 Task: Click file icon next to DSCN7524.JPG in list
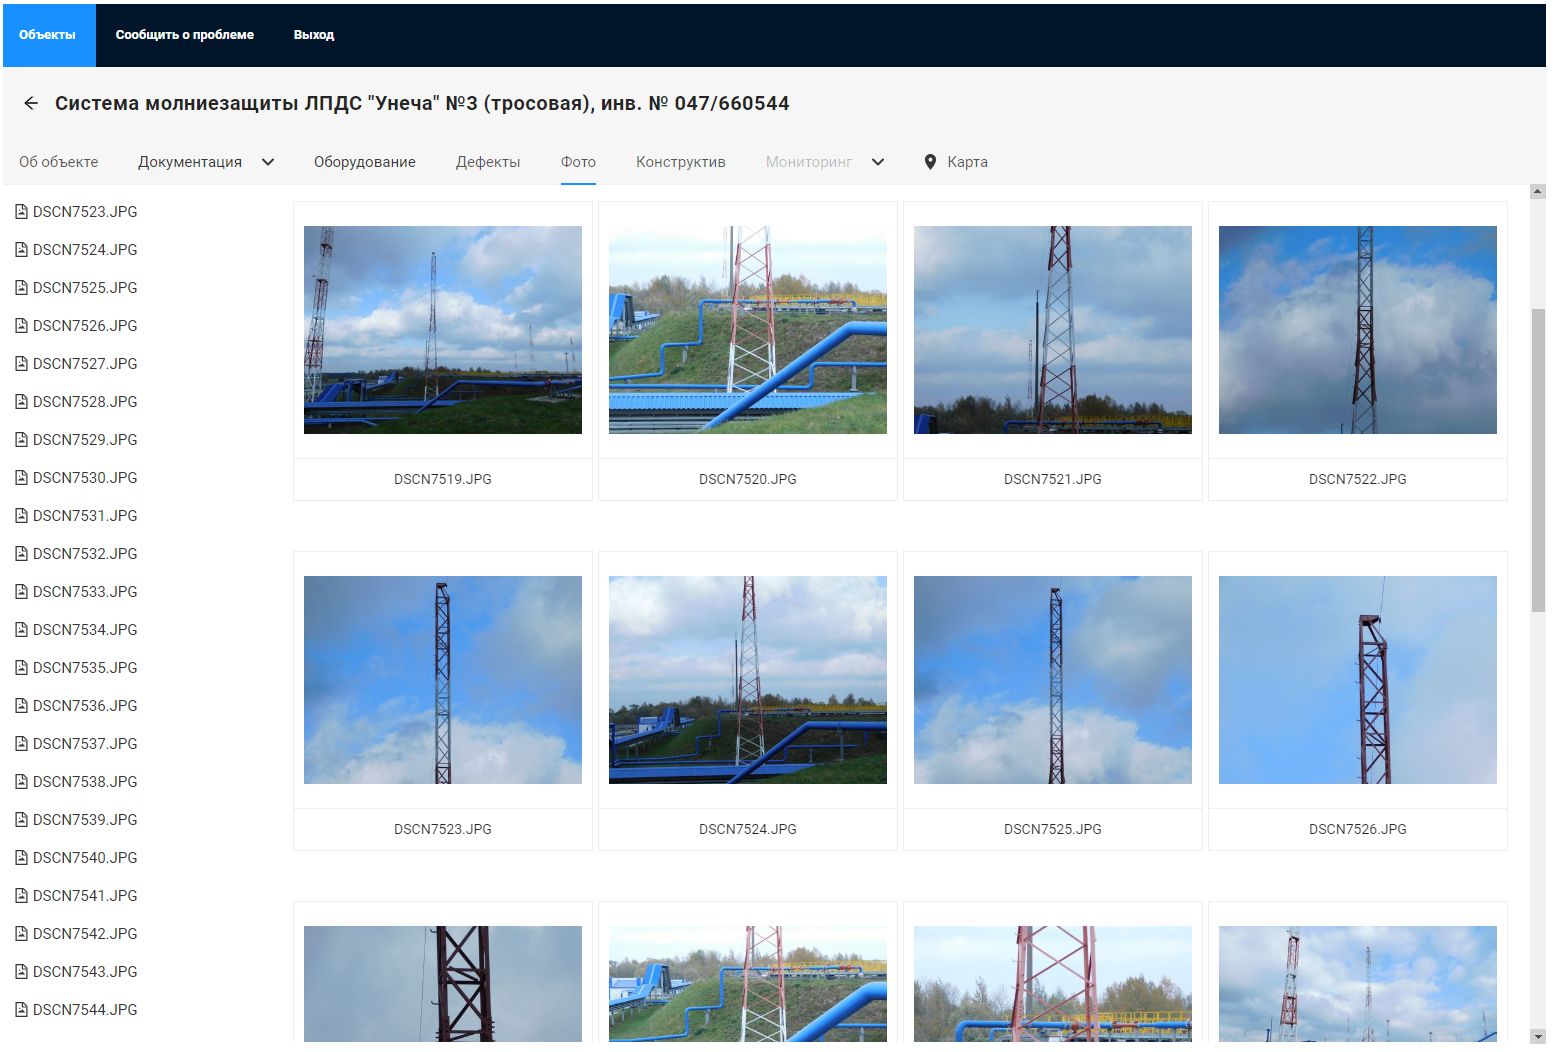[x=21, y=250]
